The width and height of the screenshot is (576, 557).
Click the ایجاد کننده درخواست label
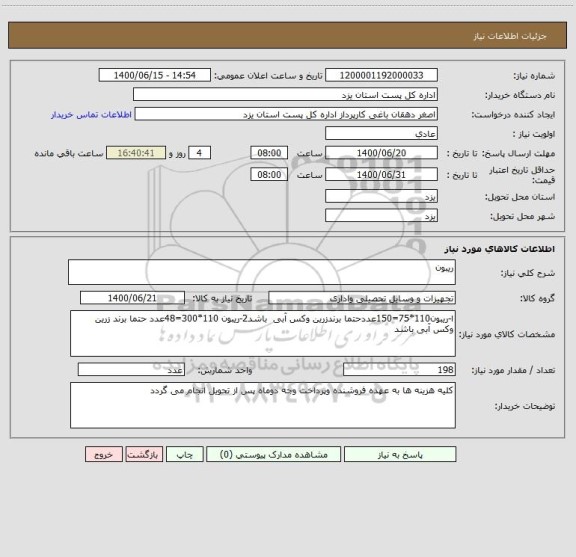(x=513, y=115)
